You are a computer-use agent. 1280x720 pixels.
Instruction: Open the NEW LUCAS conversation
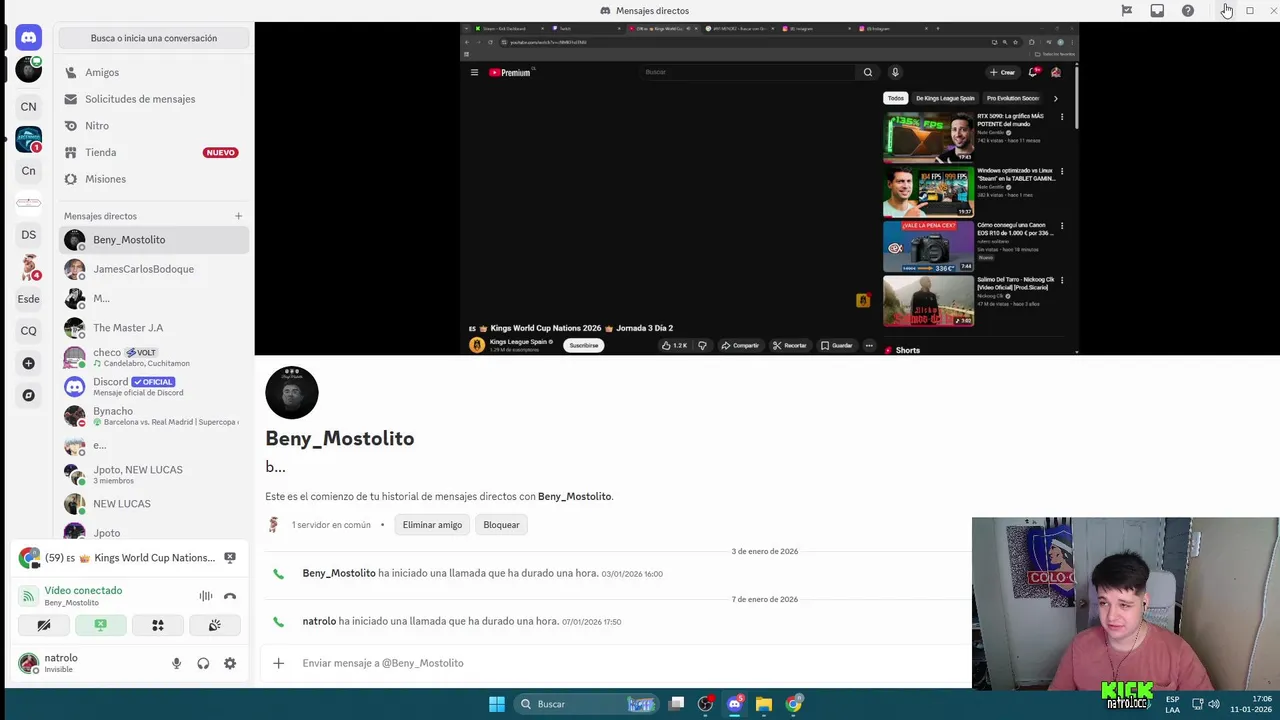(153, 504)
